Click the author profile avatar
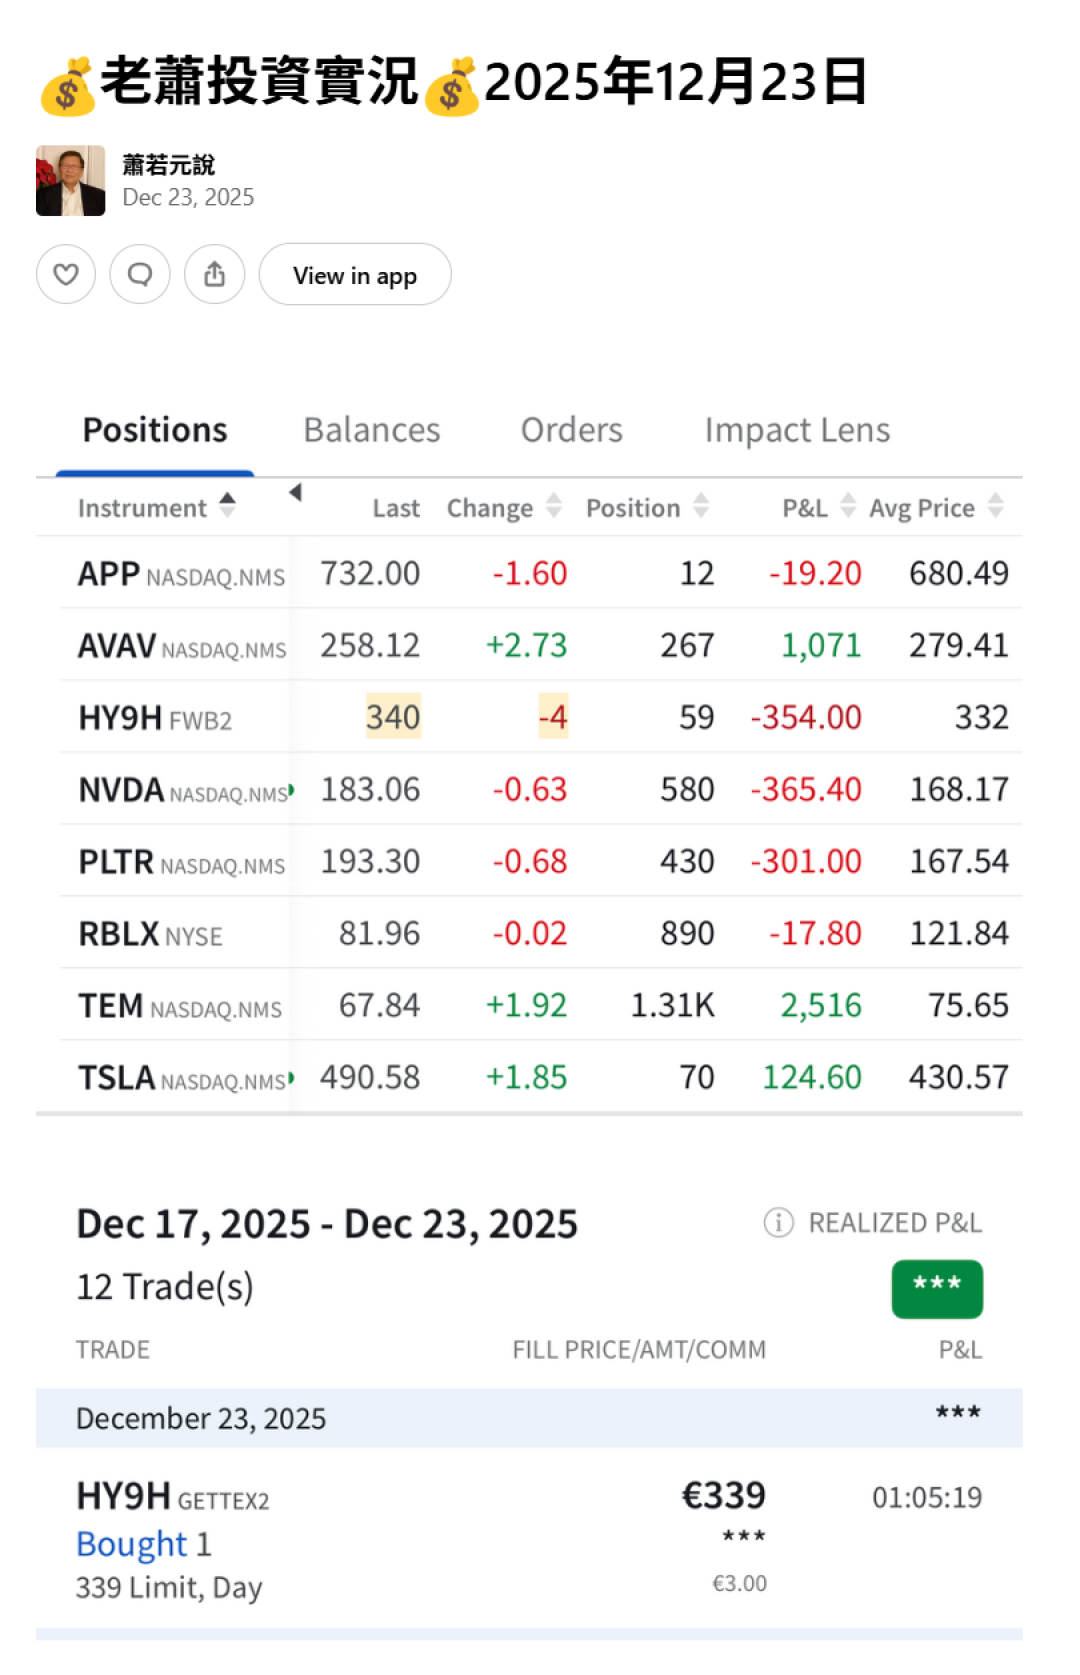This screenshot has height=1675, width=1080. (x=70, y=181)
